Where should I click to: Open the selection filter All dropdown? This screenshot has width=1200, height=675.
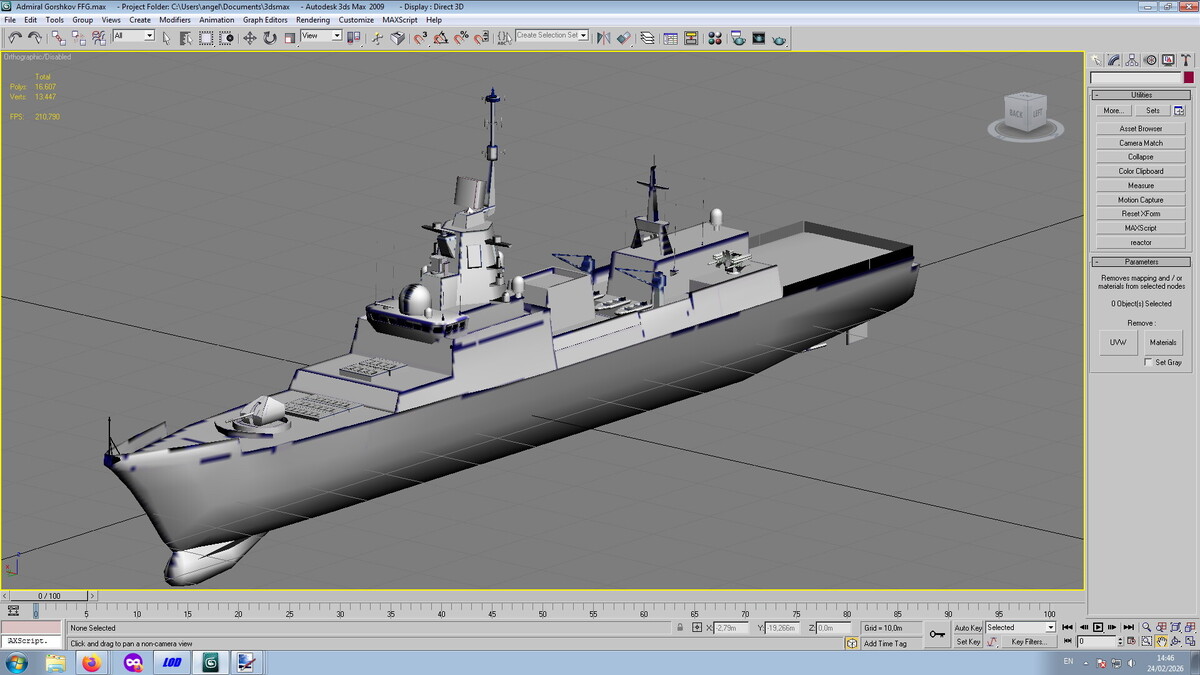click(x=134, y=36)
